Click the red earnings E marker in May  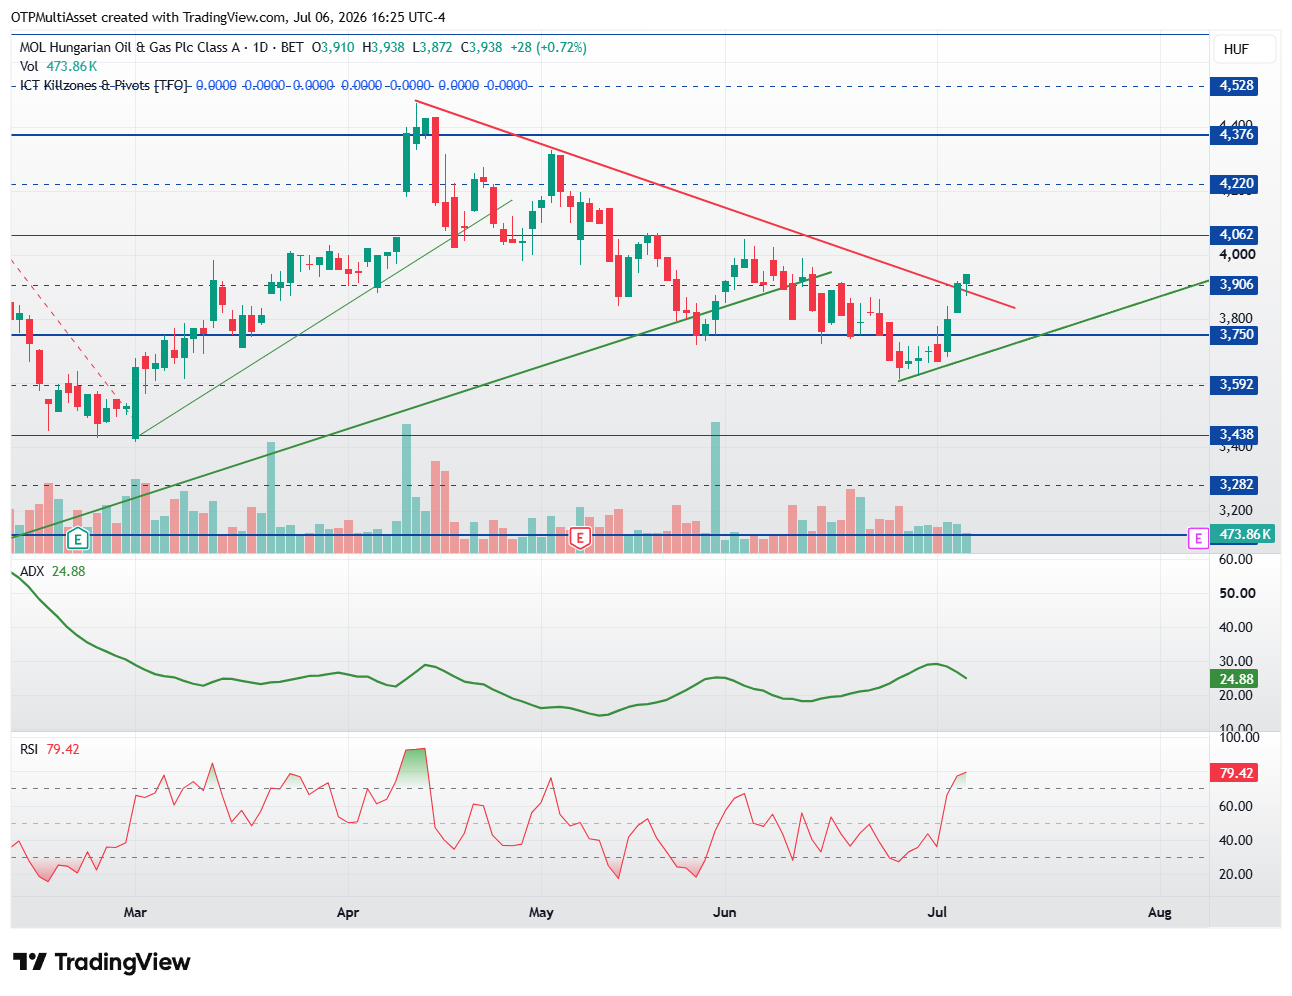tap(580, 539)
